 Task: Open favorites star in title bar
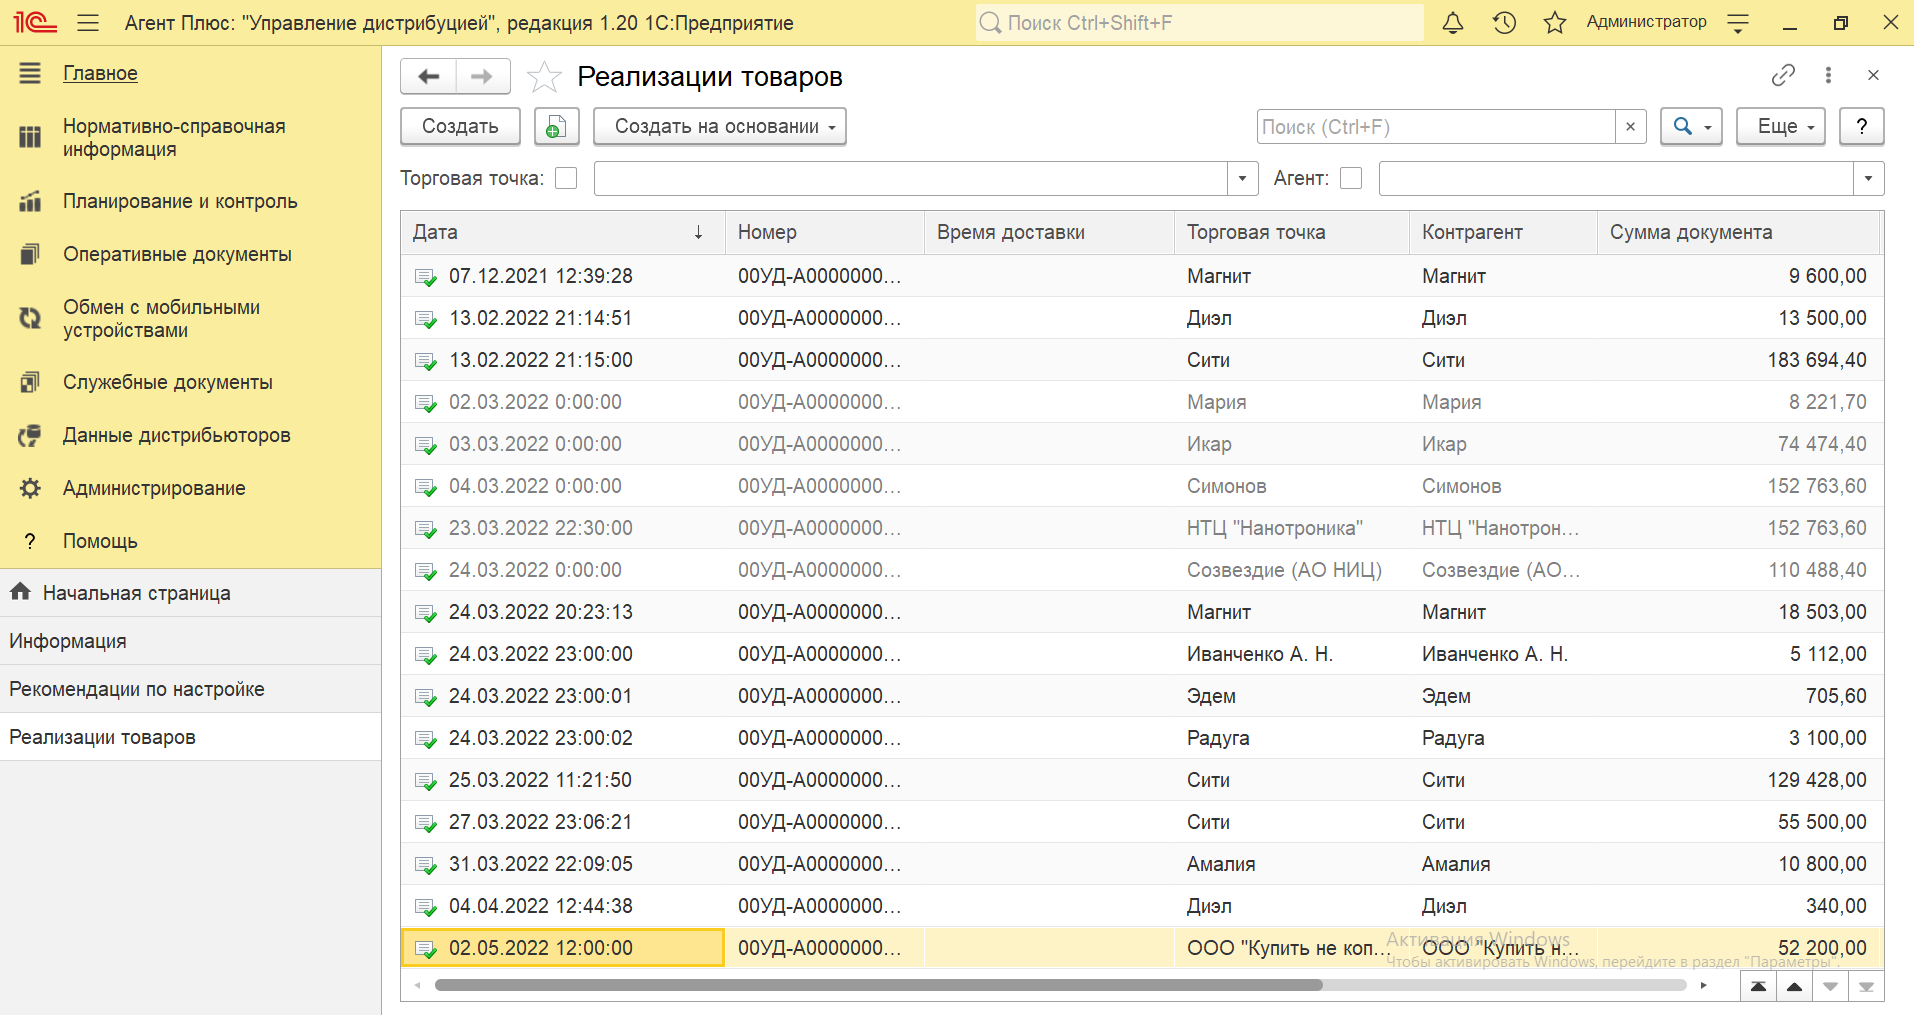coord(1554,23)
